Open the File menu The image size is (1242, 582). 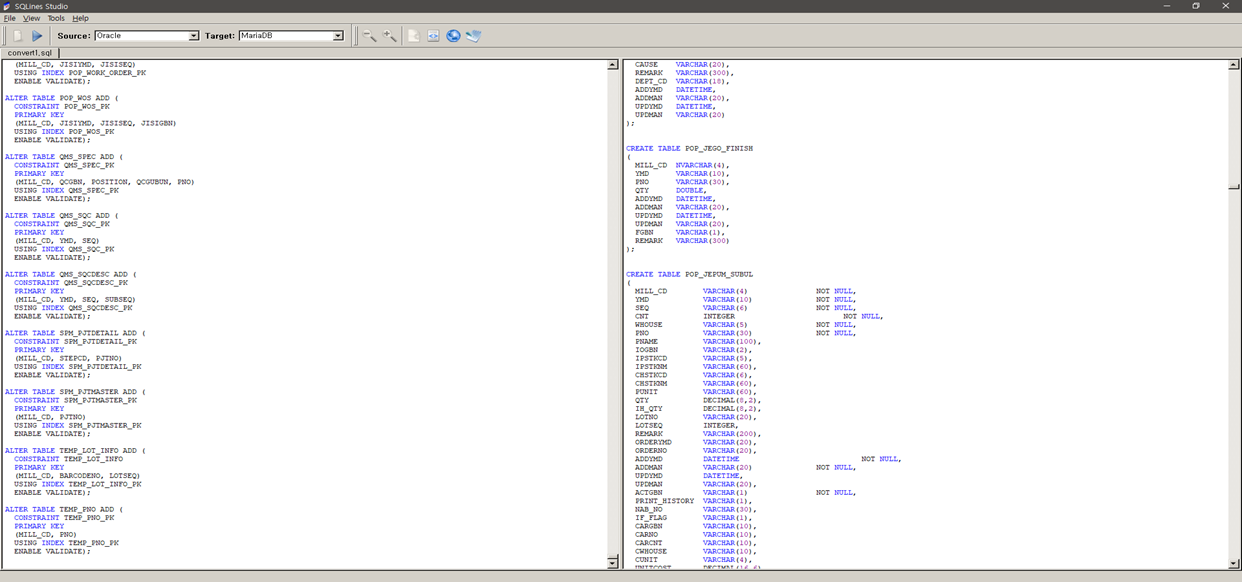[9, 18]
